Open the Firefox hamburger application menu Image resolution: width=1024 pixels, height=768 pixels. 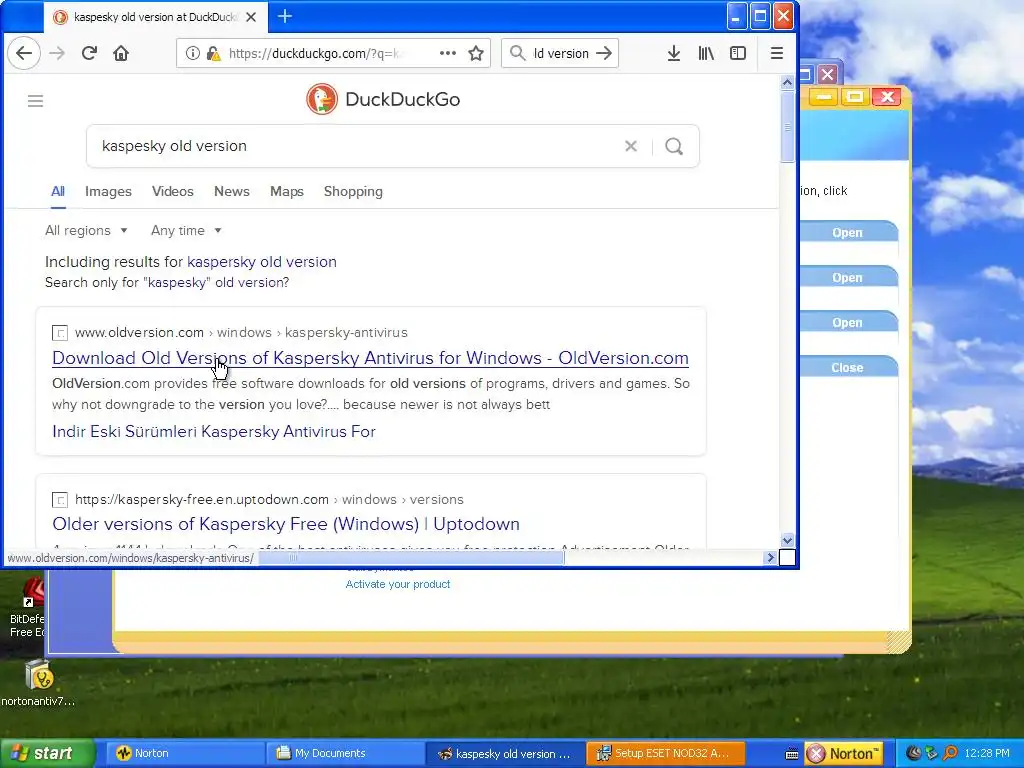pyautogui.click(x=776, y=54)
